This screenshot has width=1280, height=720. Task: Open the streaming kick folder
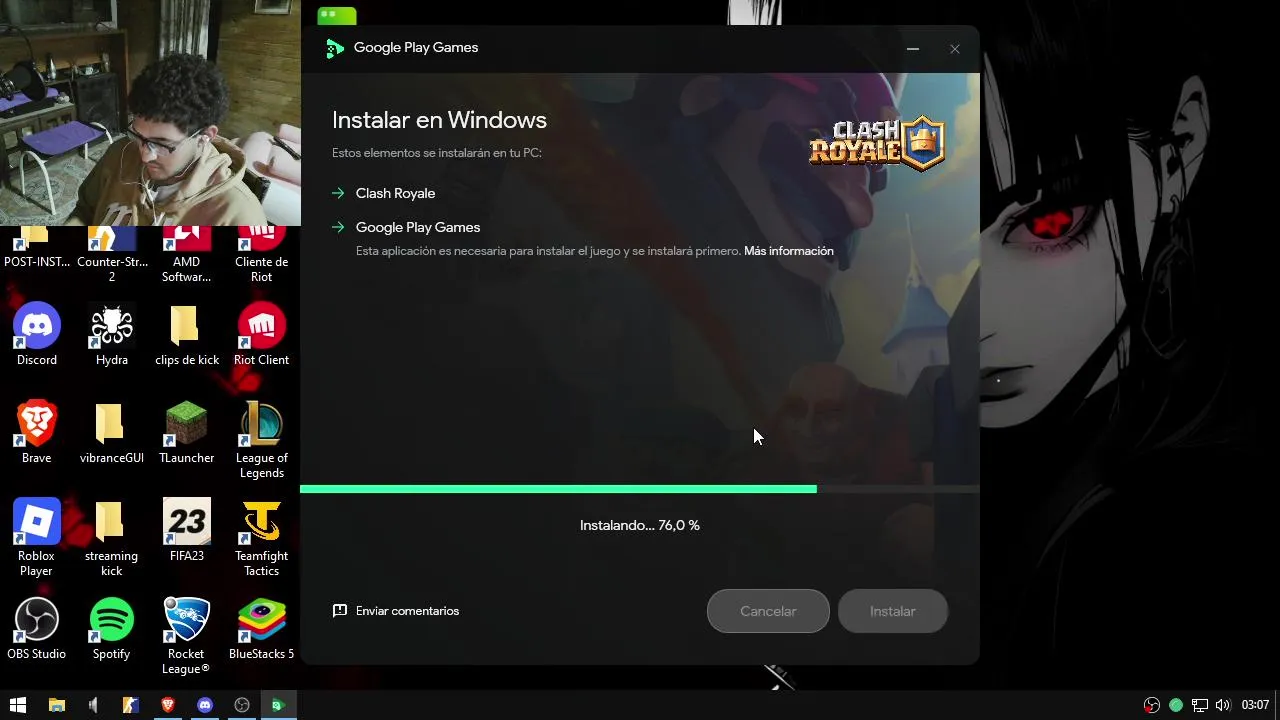pyautogui.click(x=112, y=537)
